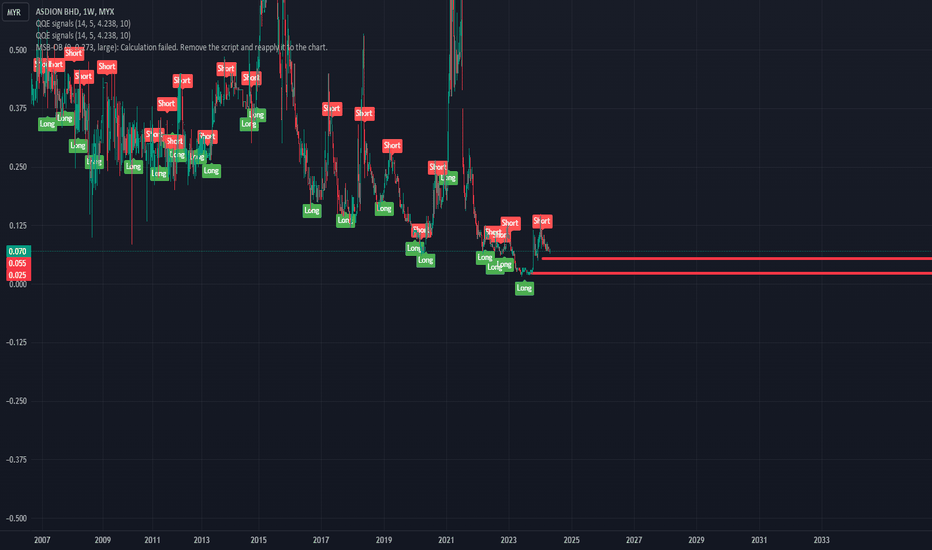The width and height of the screenshot is (932, 550).
Task: Click the Long signal below 2019 date
Action: (x=384, y=208)
